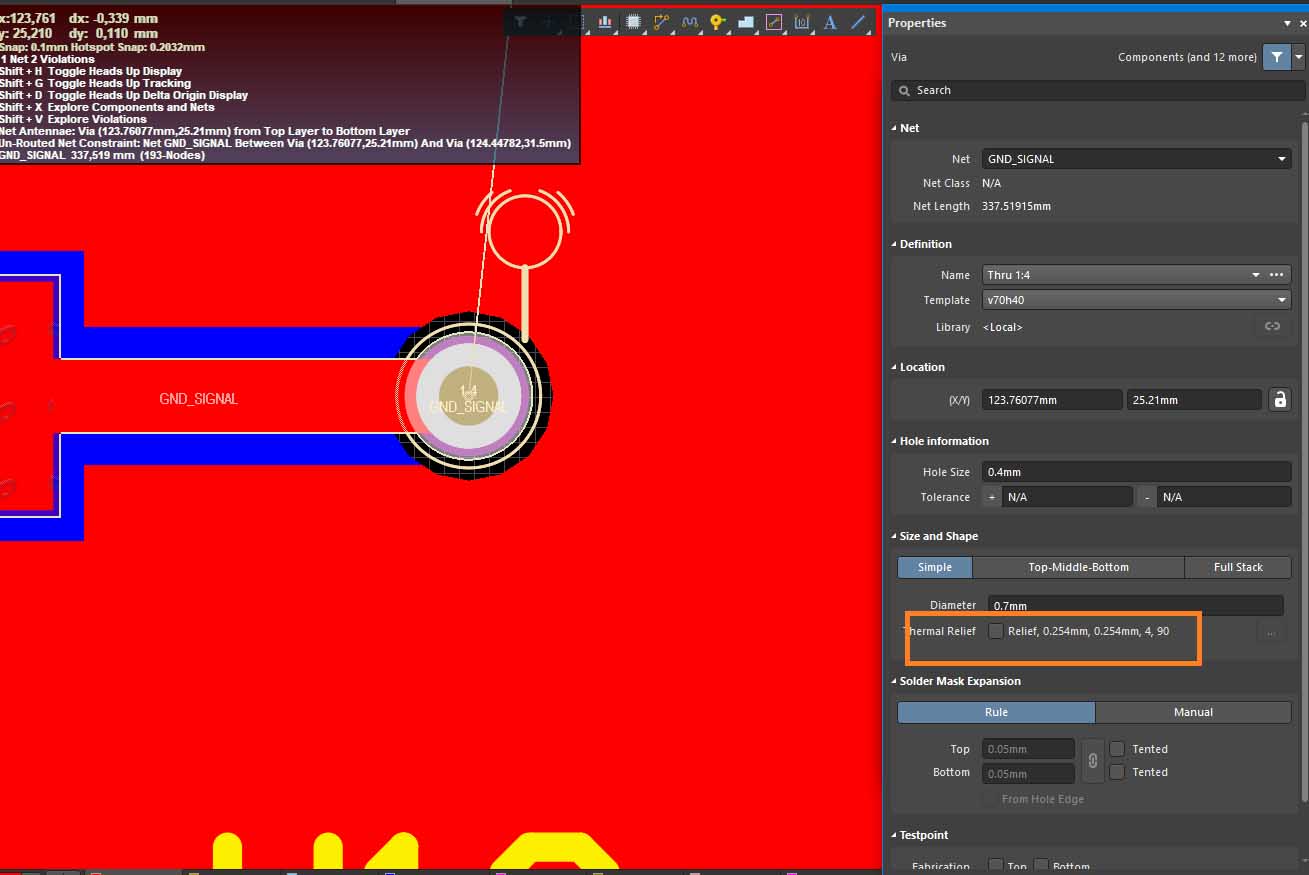Check the Bottom Tented checkbox

click(x=1117, y=772)
